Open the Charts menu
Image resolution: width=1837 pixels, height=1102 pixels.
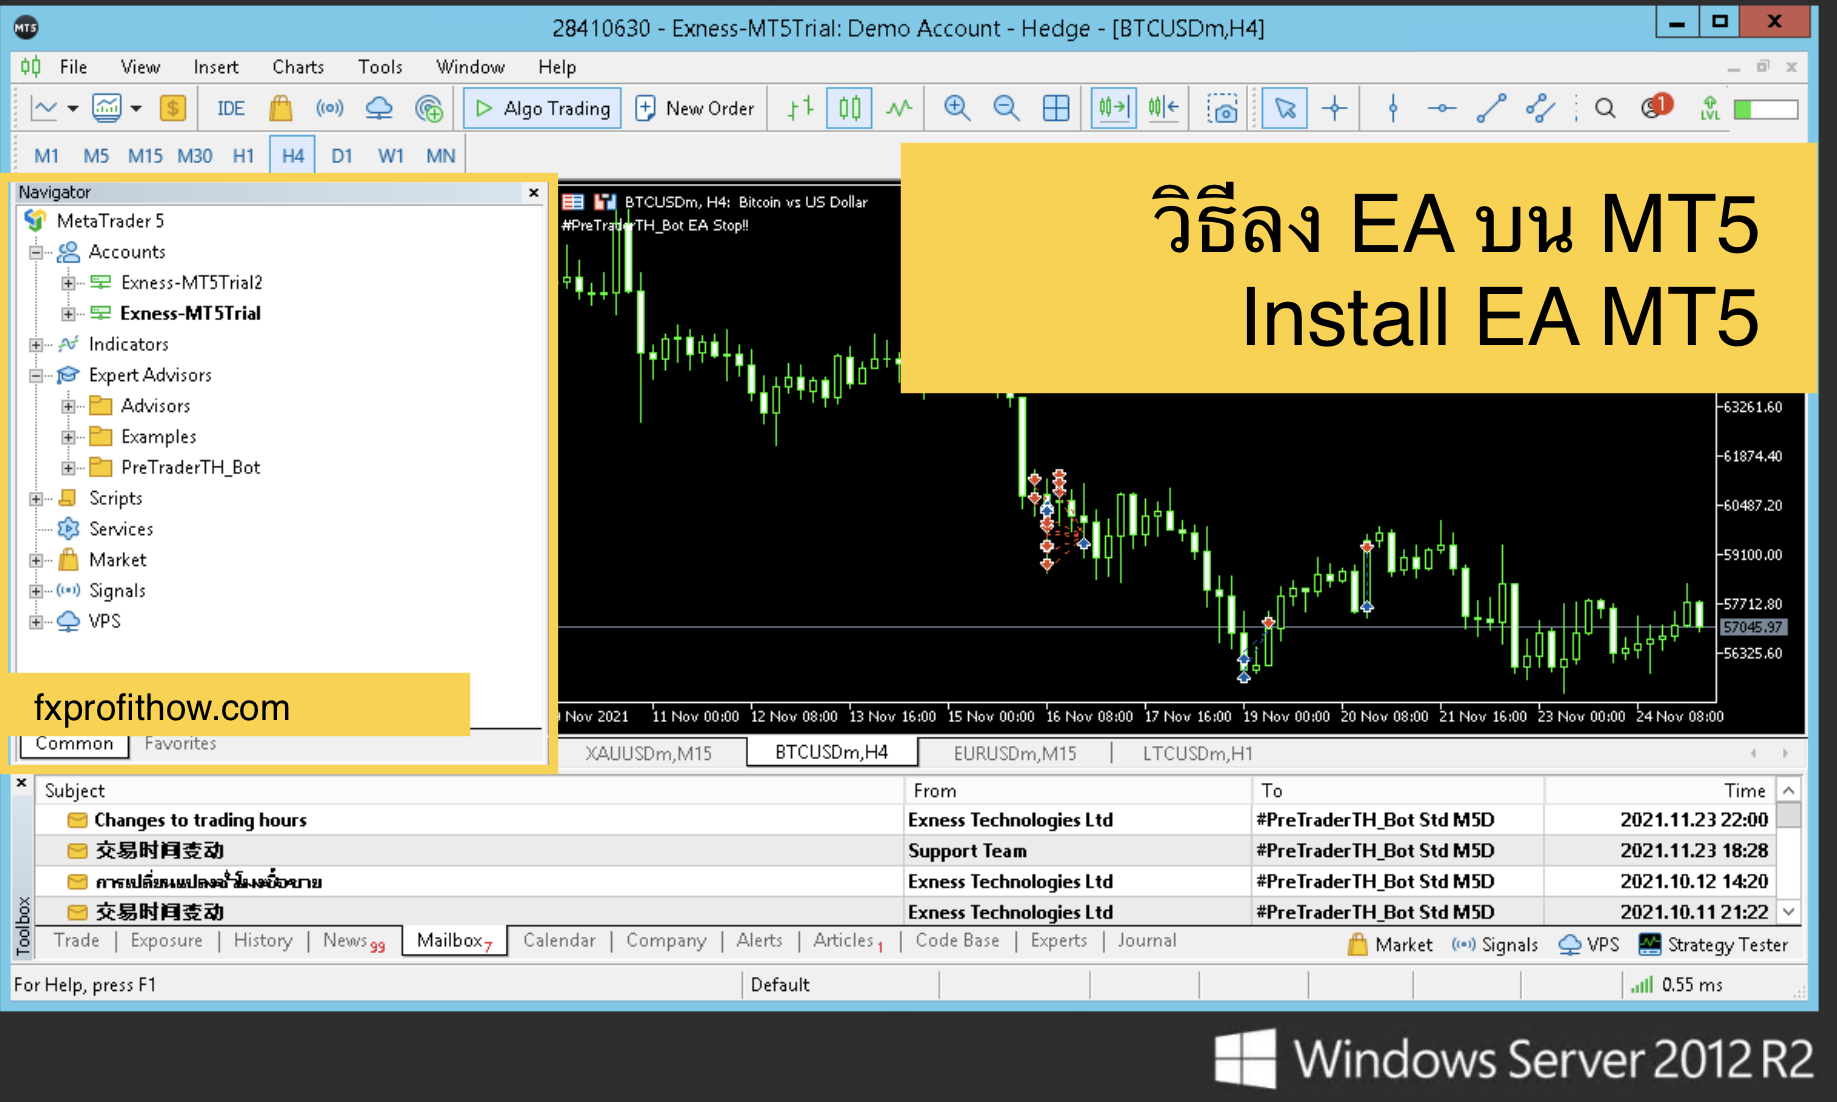pyautogui.click(x=298, y=67)
